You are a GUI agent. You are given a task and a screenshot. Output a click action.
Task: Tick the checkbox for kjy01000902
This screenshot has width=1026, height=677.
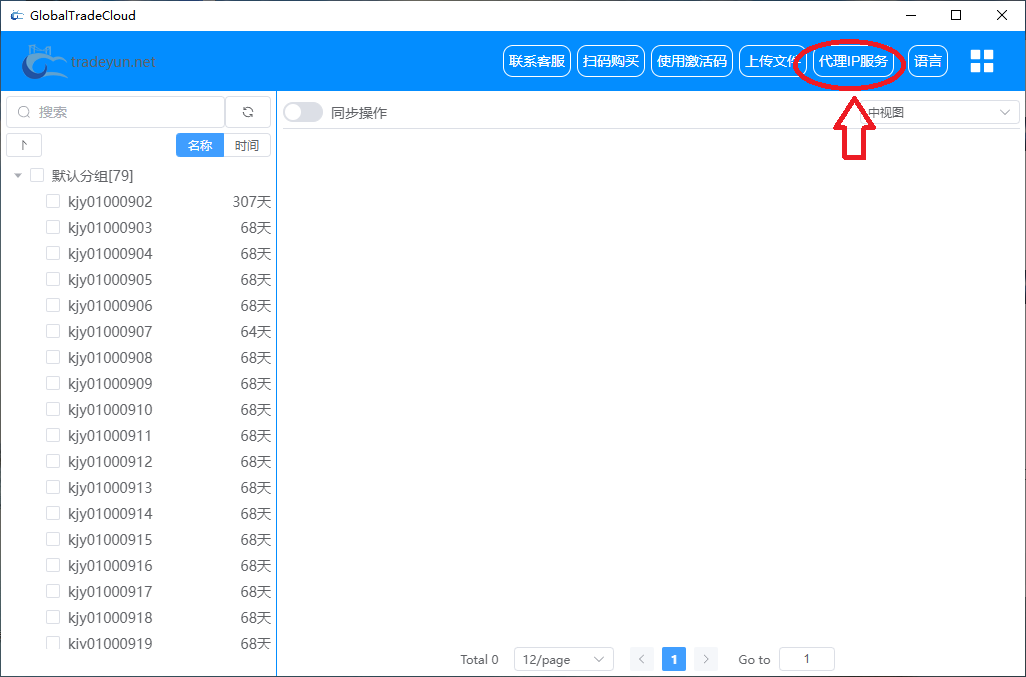pyautogui.click(x=53, y=202)
